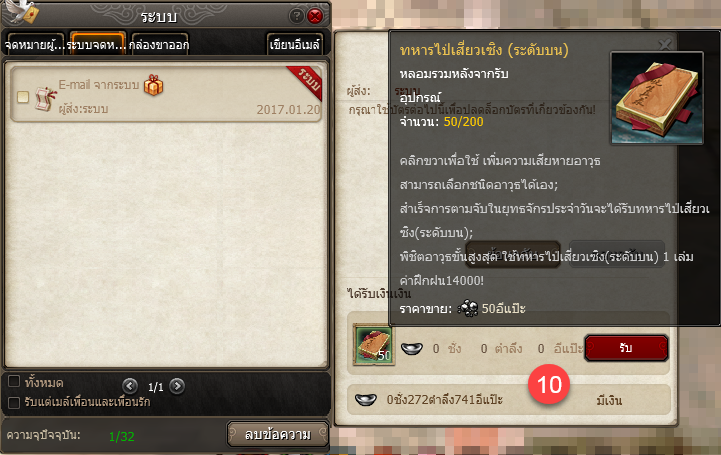Click the book item reward icon
Screen dimensions: 721x455
(373, 344)
